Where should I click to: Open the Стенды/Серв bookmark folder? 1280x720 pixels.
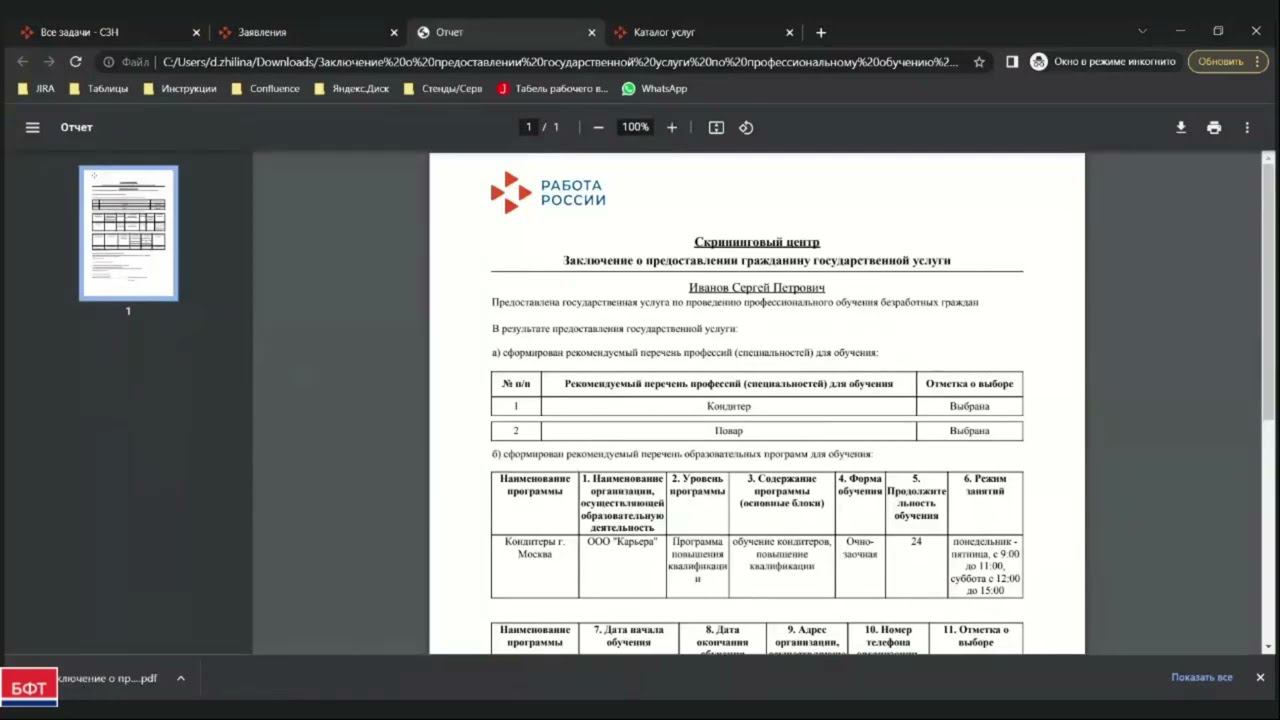[x=443, y=88]
